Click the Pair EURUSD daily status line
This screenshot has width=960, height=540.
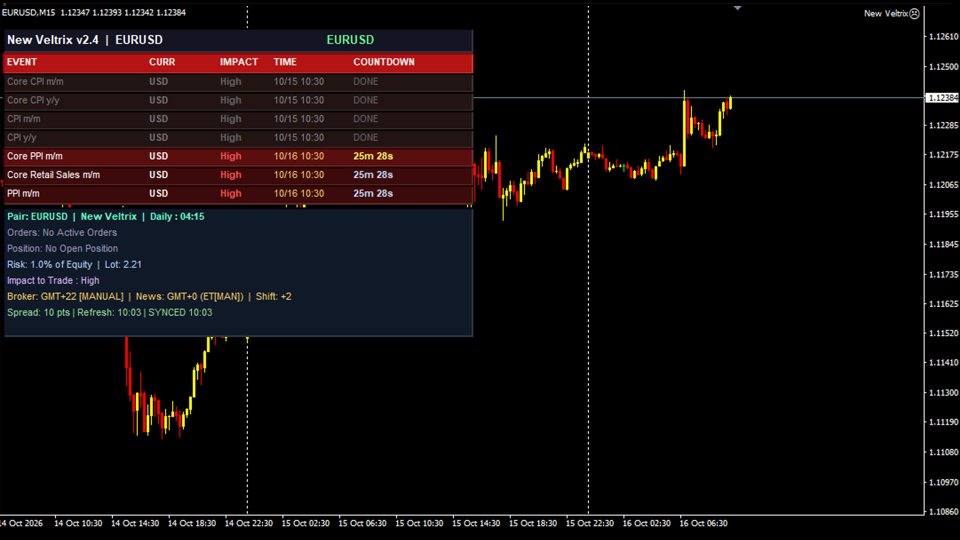[105, 217]
